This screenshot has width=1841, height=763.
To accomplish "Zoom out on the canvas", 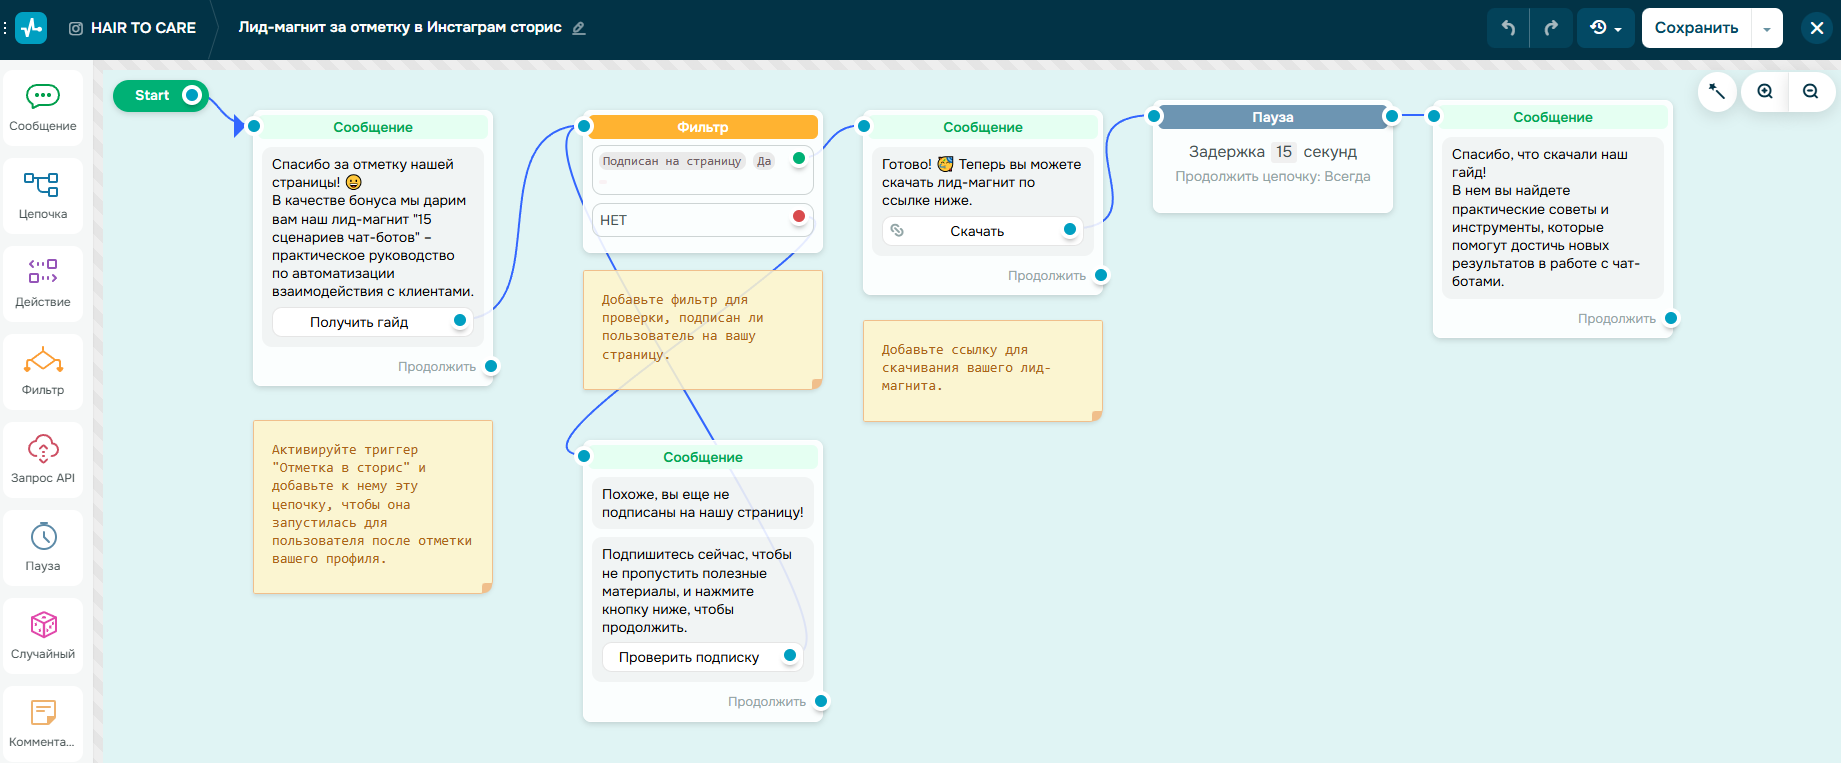I will coord(1810,92).
